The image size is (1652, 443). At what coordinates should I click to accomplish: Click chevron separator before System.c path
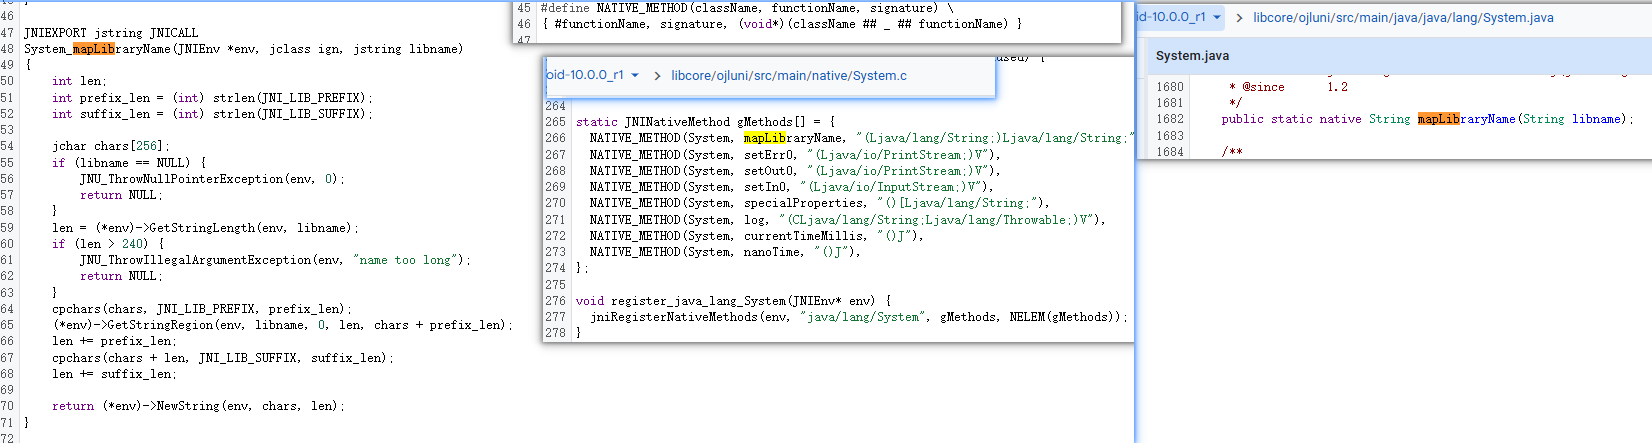click(x=657, y=76)
